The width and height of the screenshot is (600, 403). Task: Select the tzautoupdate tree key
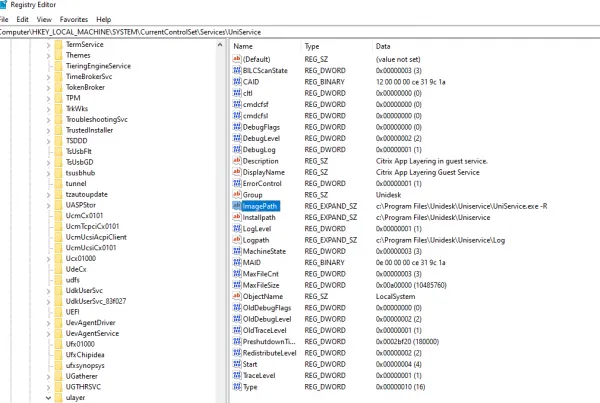tap(86, 194)
